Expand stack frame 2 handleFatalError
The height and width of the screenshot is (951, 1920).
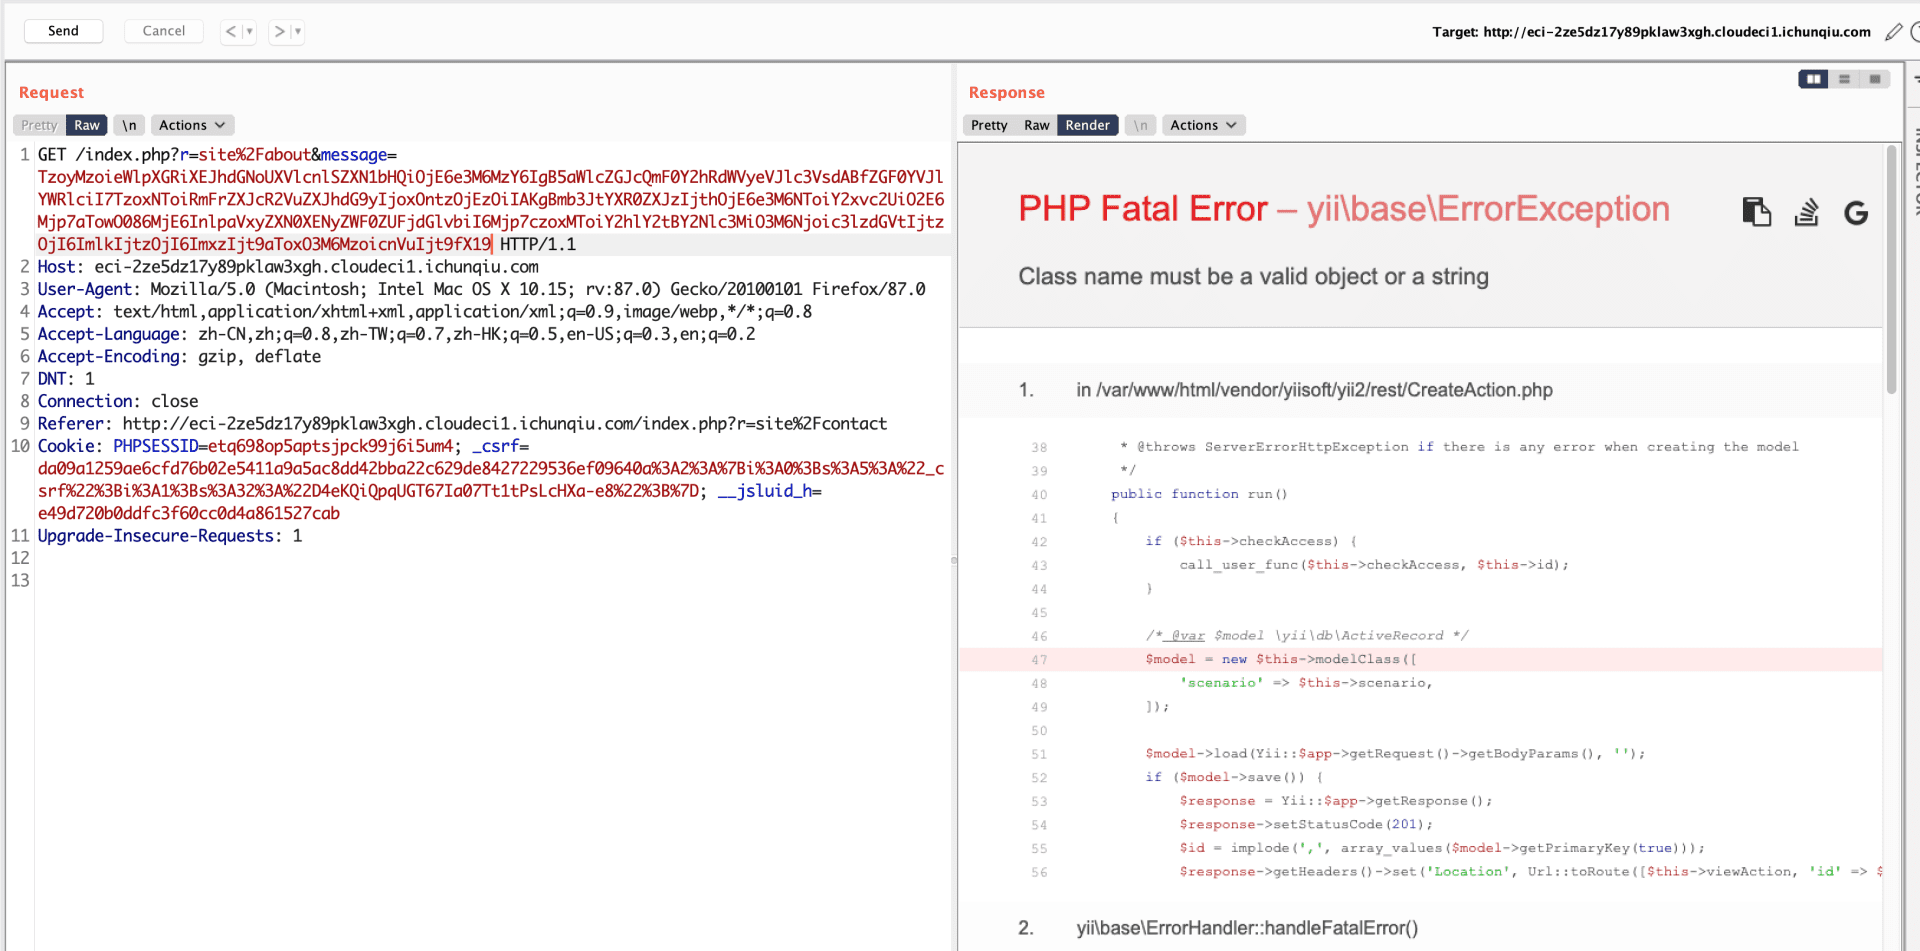tap(1420, 928)
